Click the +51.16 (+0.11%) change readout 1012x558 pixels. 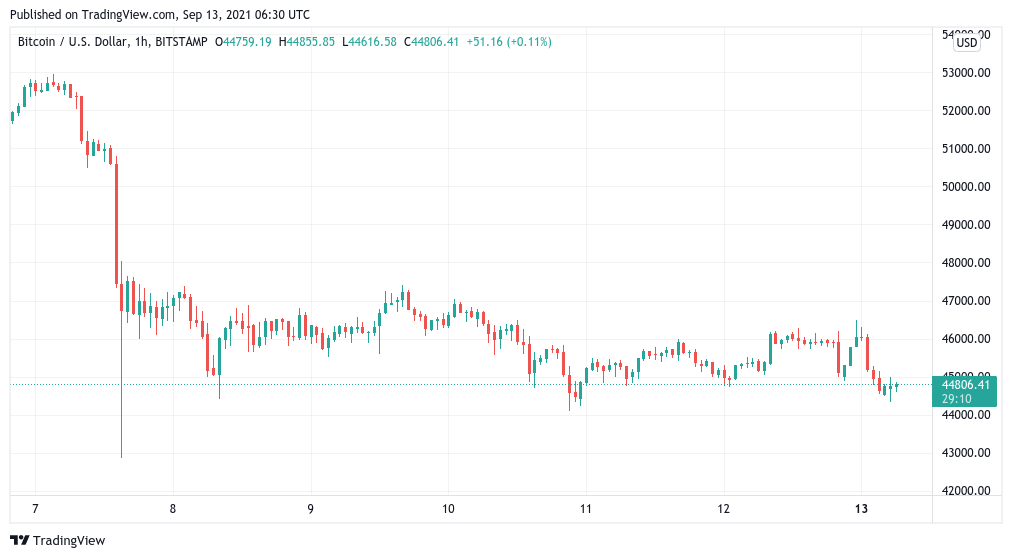509,42
